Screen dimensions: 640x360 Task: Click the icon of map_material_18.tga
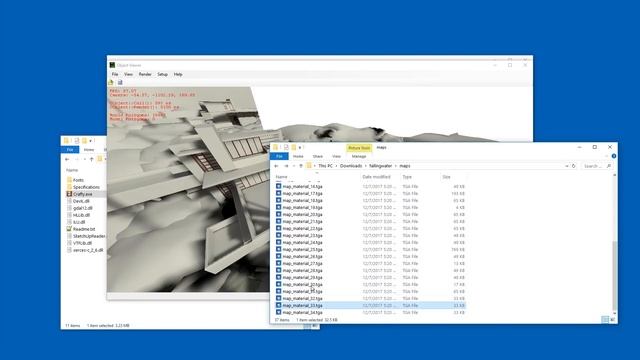click(x=278, y=200)
